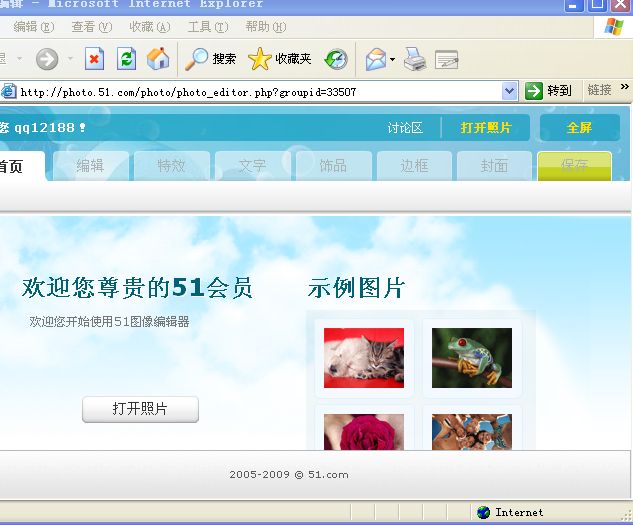This screenshot has width=633, height=525.
Task: Click the white 打开照片 button
Action: pyautogui.click(x=140, y=409)
